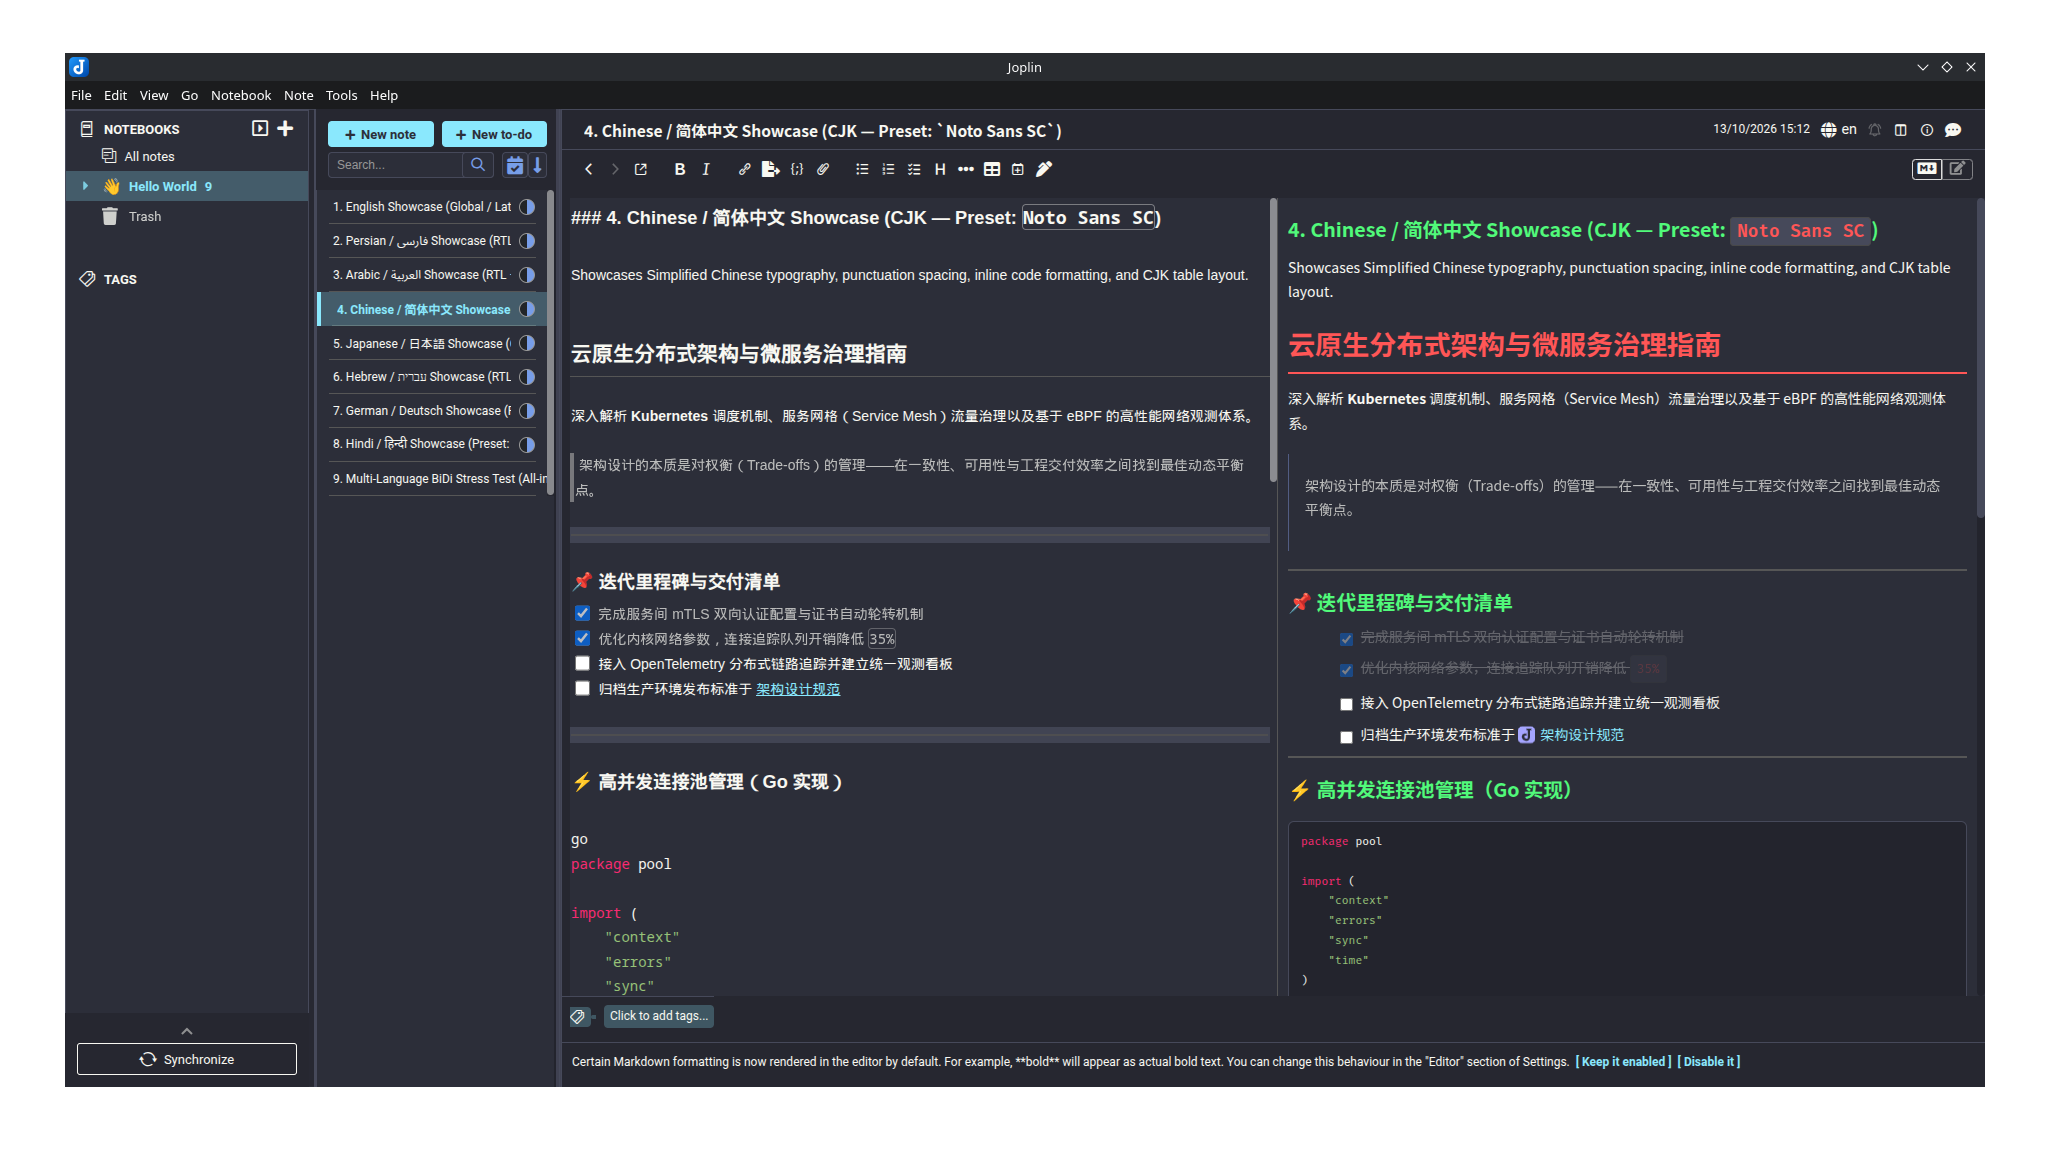
Task: Click the Disable it link in the notice
Action: (x=1709, y=1062)
